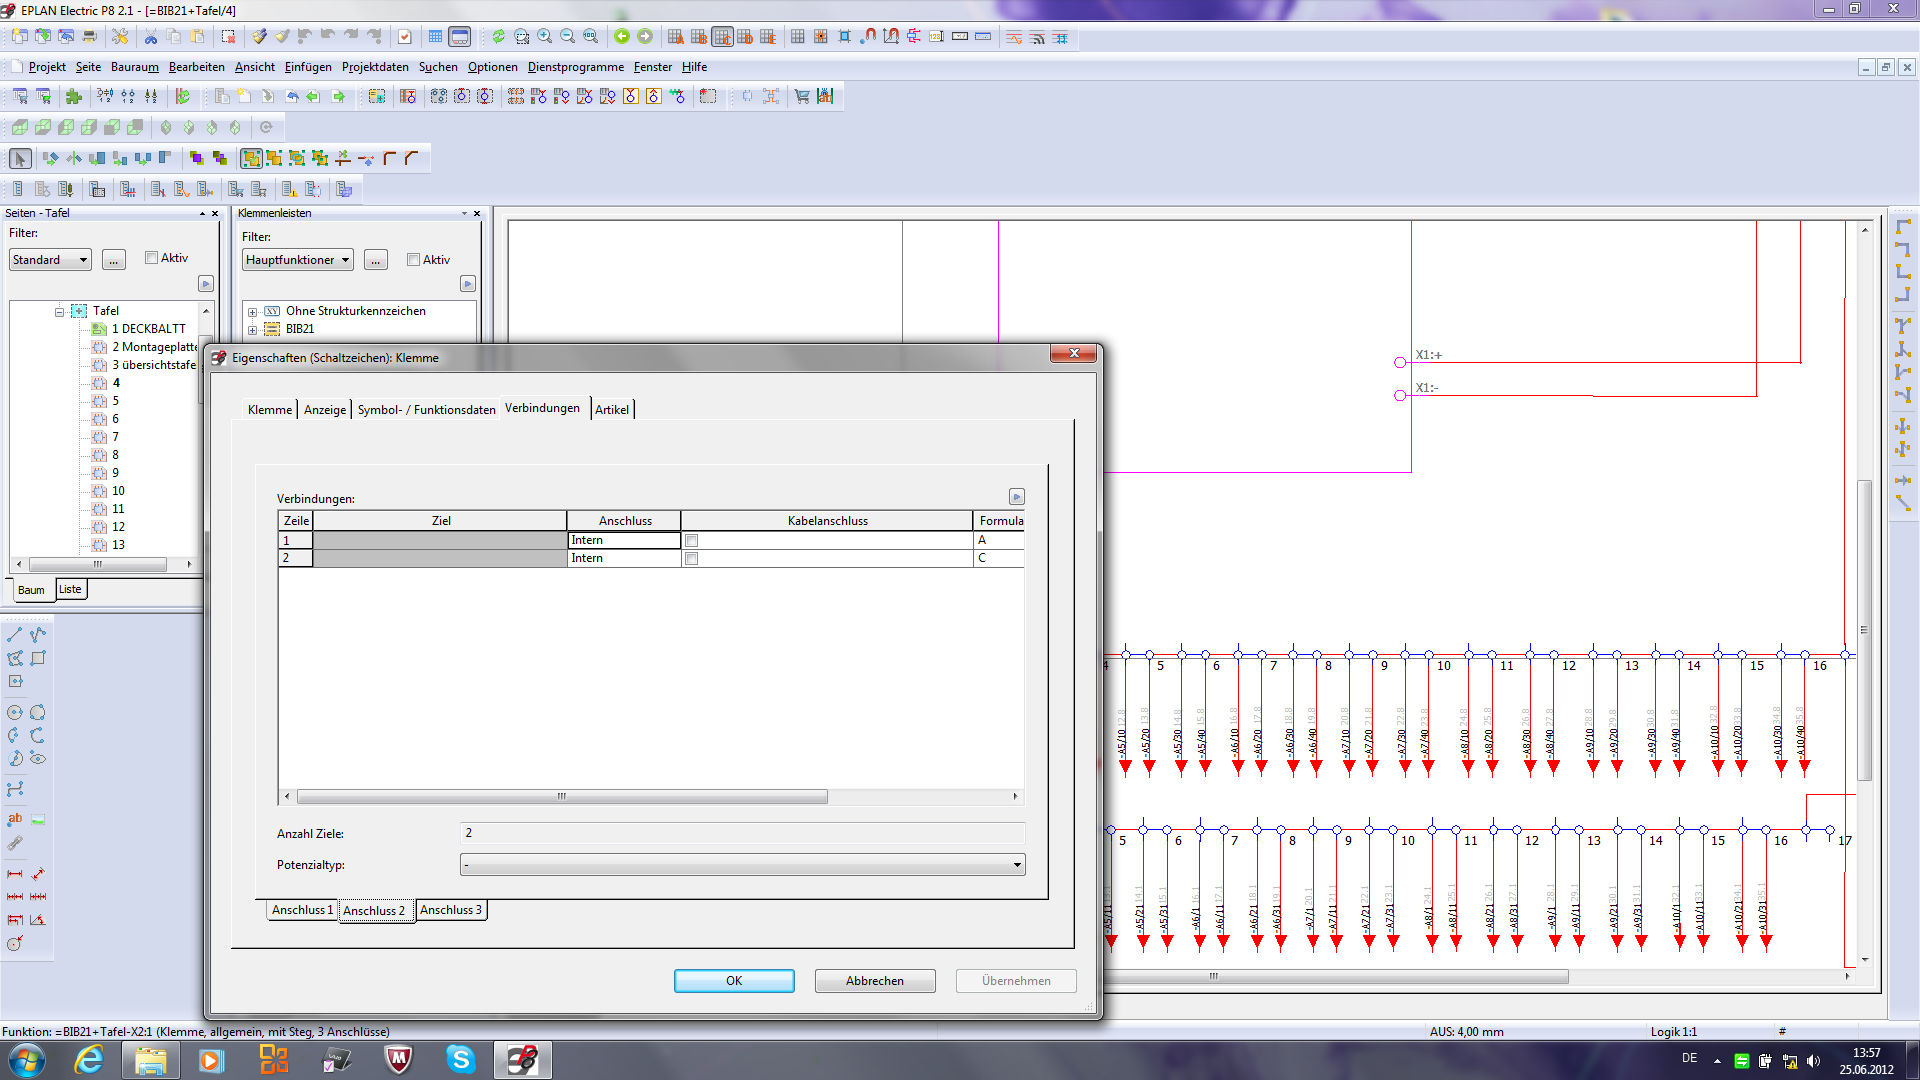
Task: Switch to the Klemme tab
Action: tap(270, 410)
